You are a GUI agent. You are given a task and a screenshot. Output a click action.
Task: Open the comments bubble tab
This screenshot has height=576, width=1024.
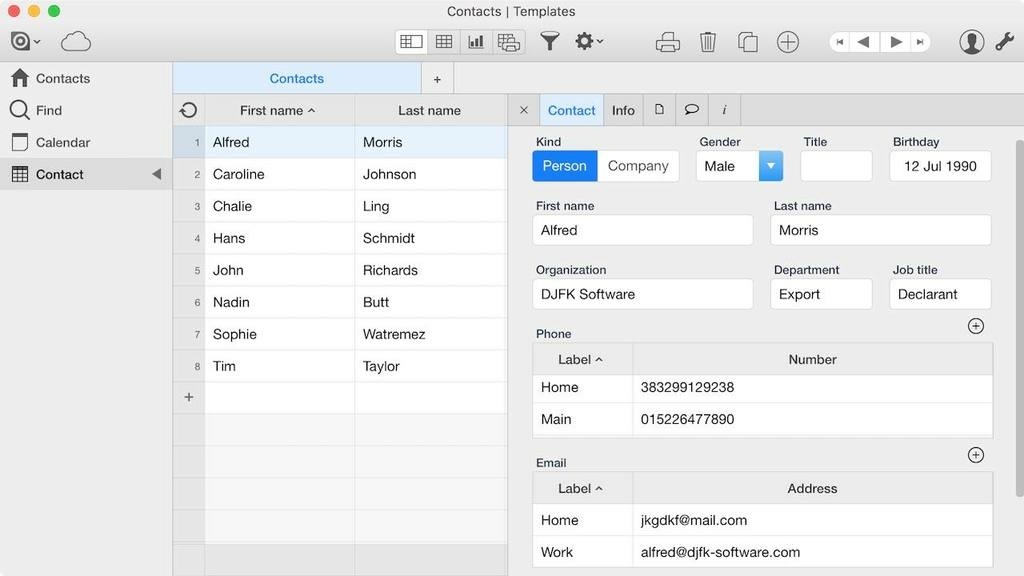point(692,110)
